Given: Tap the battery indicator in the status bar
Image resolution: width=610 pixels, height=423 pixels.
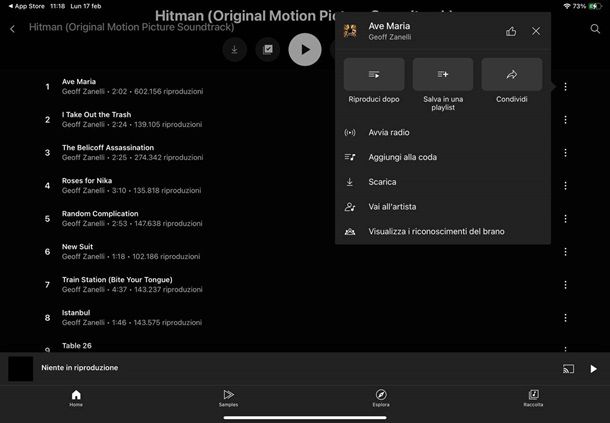Looking at the screenshot, I should click(x=595, y=6).
